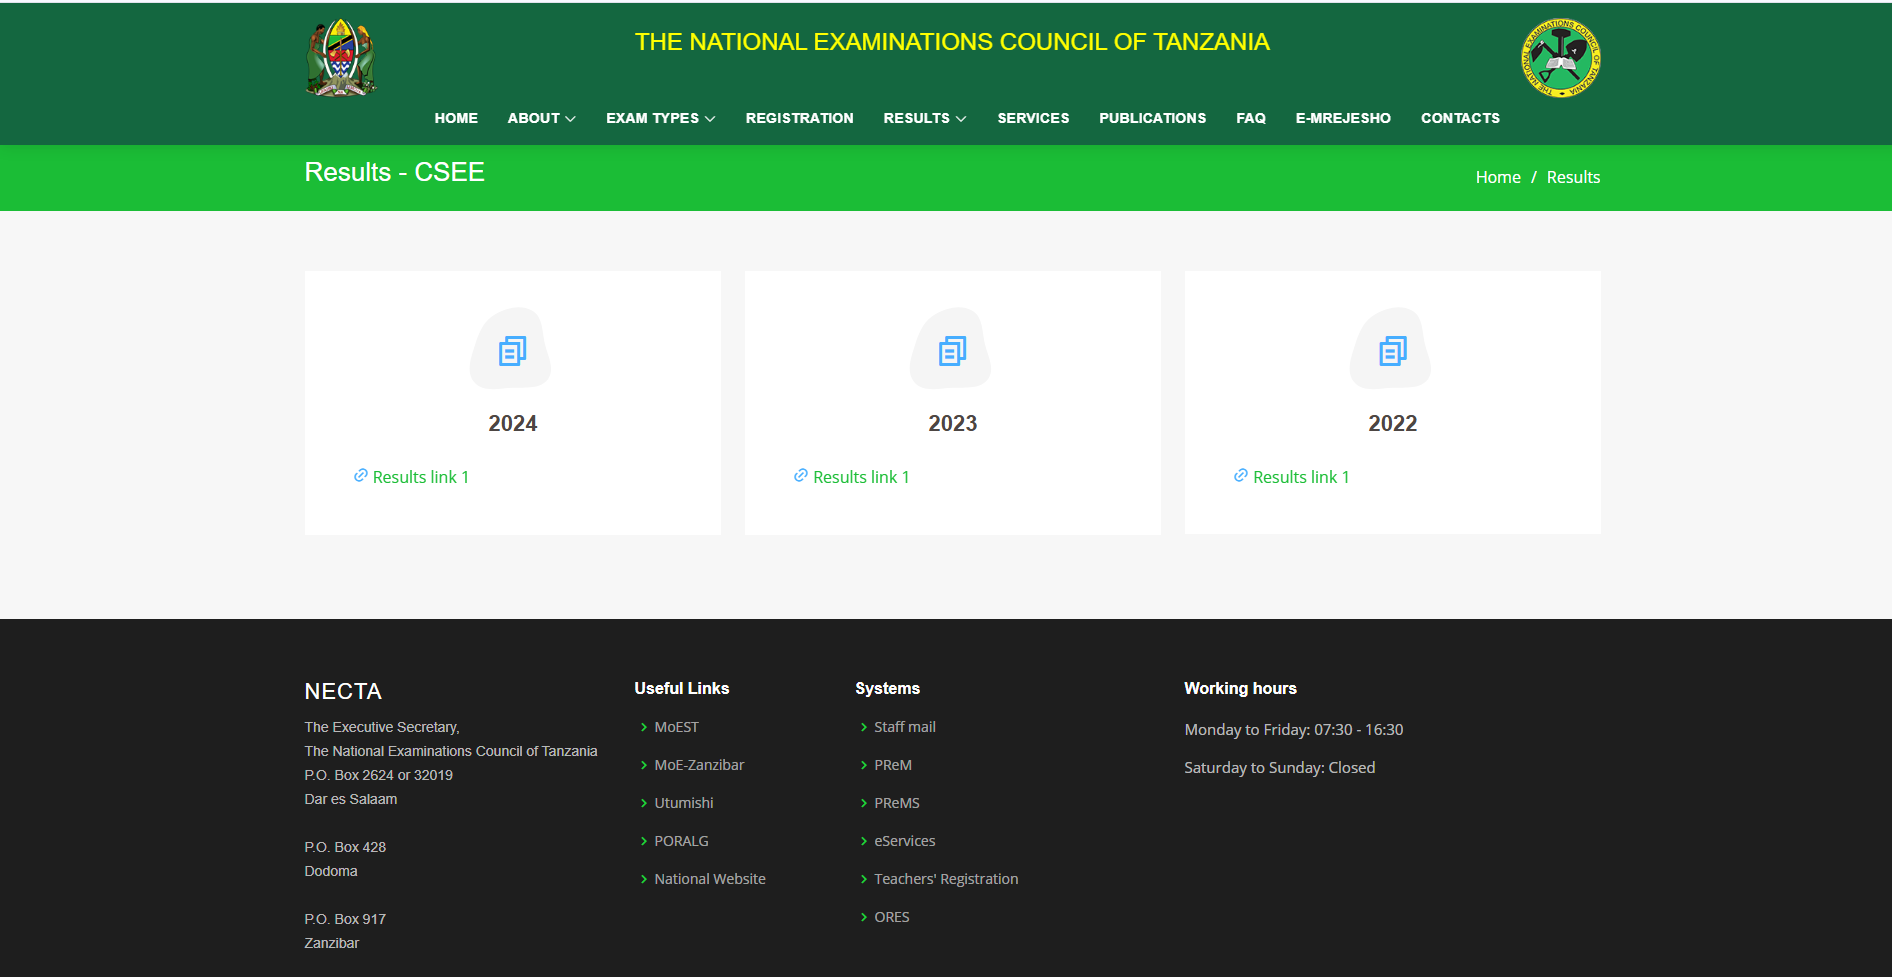Screen dimensions: 1892x977
Task: Click the green arrow beside Staff mail
Action: click(865, 727)
